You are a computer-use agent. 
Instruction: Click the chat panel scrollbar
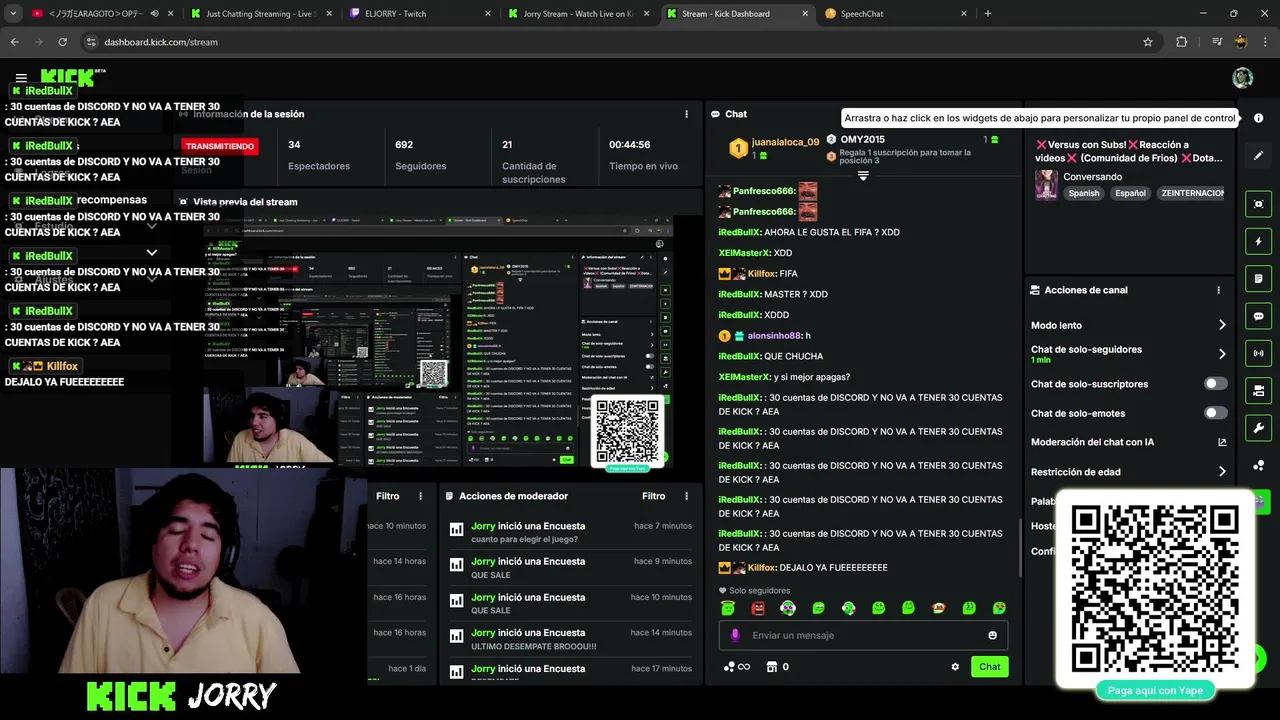[1019, 548]
